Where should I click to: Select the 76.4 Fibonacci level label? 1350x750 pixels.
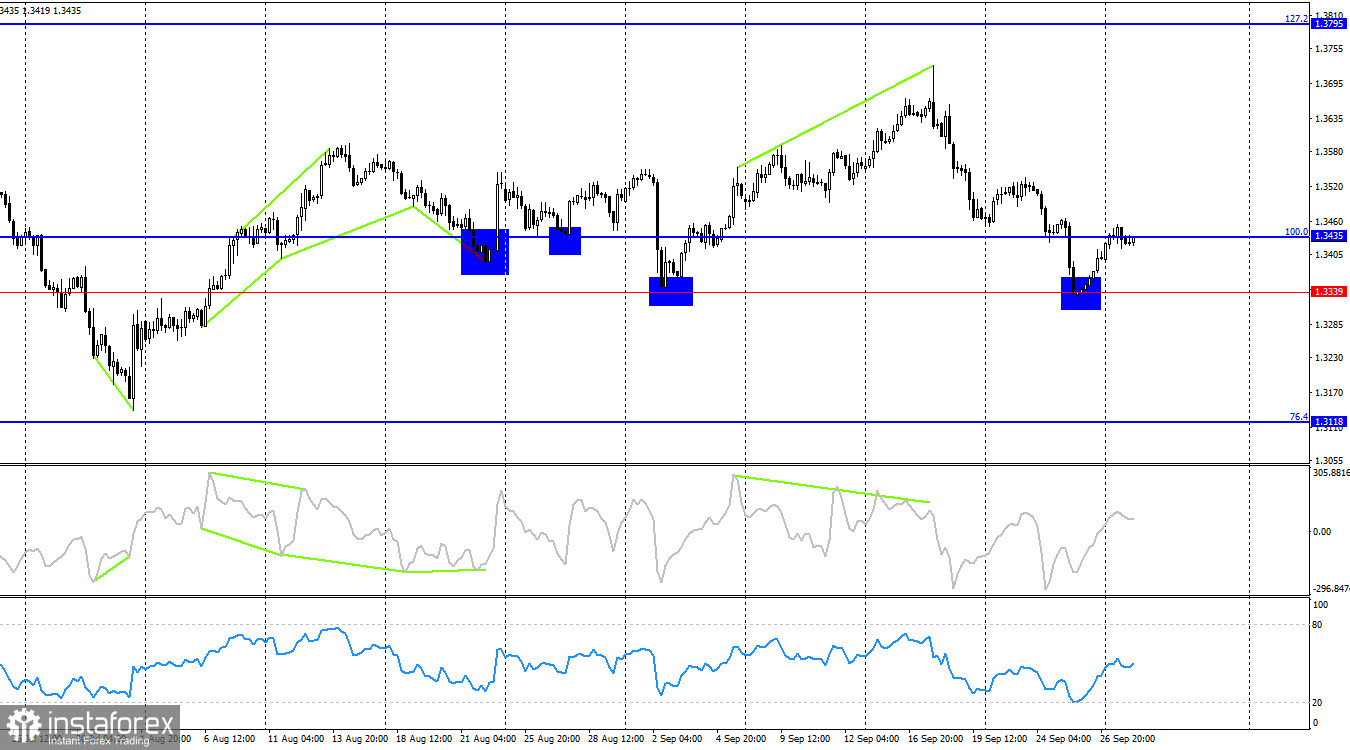point(1299,417)
